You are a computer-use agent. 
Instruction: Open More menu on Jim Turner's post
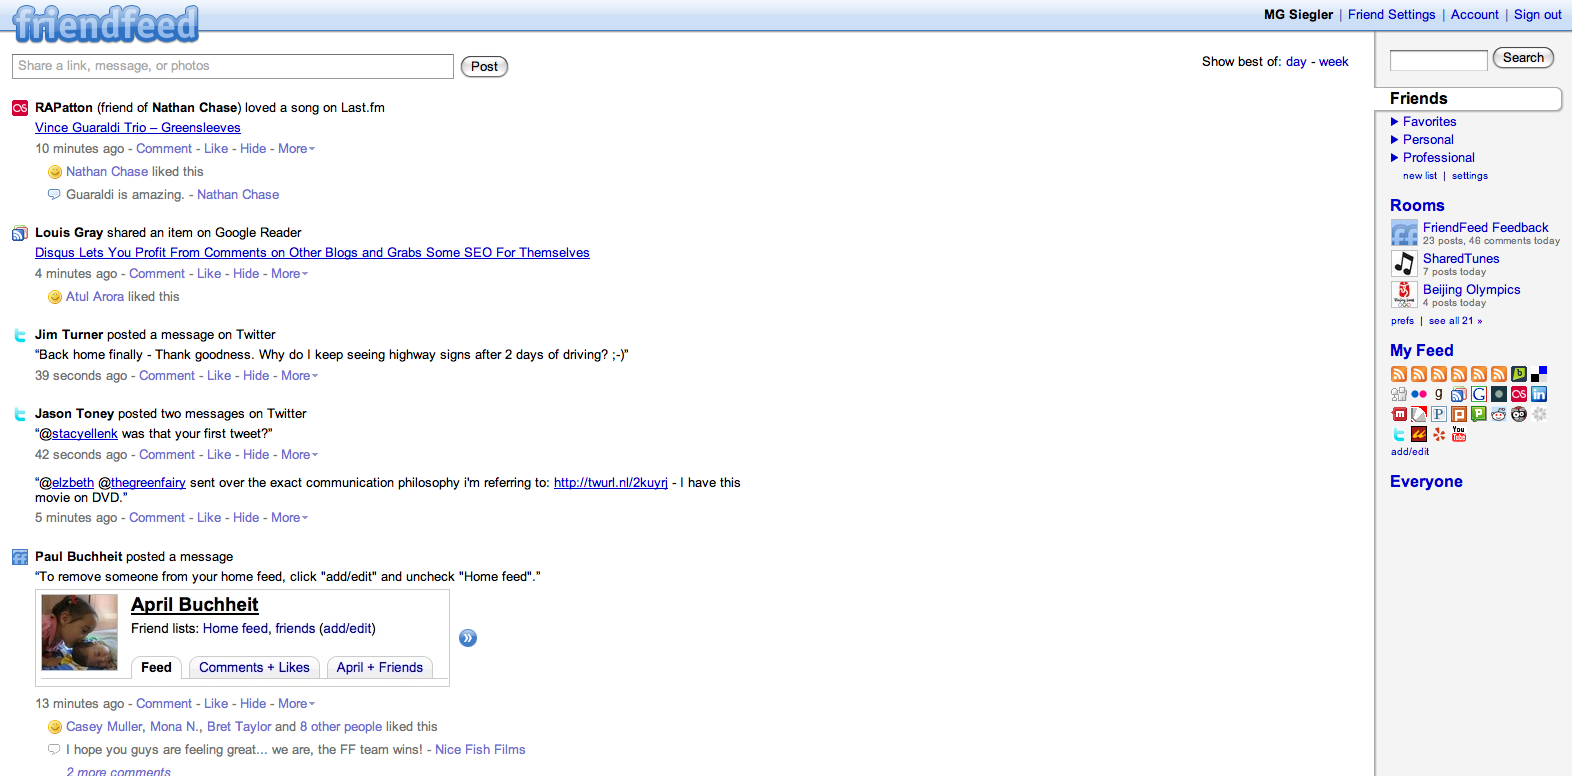pyautogui.click(x=299, y=375)
